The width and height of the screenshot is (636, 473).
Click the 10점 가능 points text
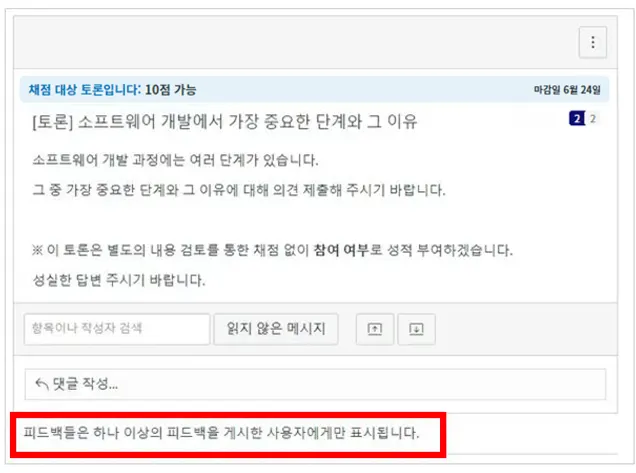(x=170, y=89)
